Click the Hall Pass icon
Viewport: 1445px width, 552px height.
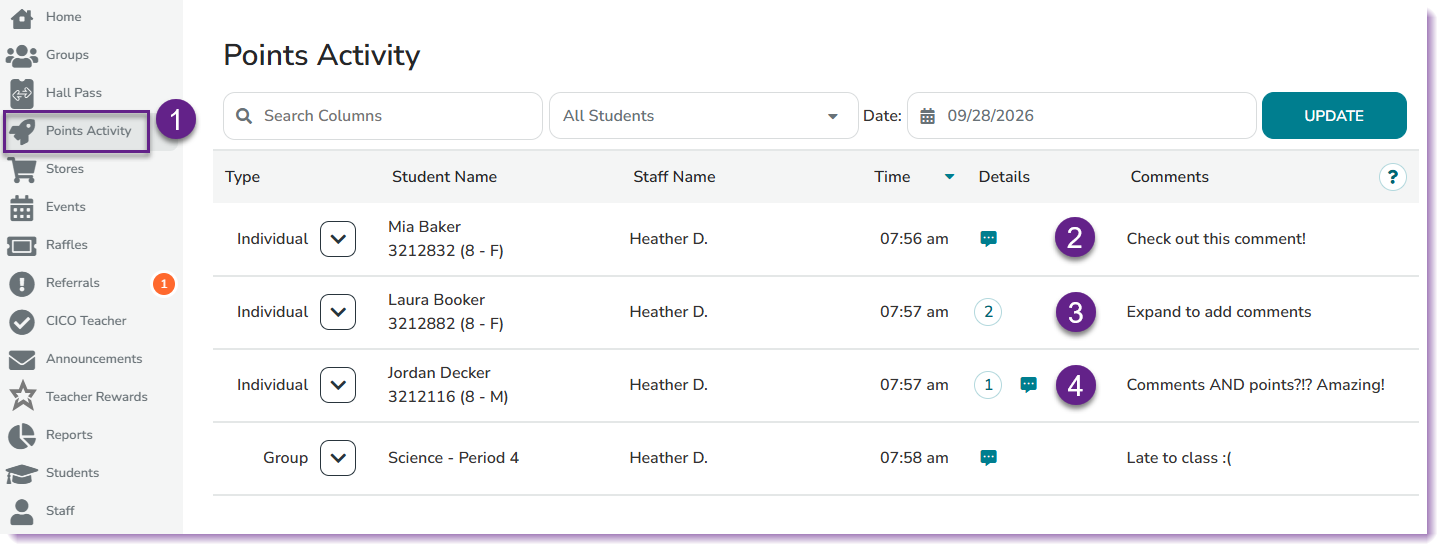click(x=21, y=93)
